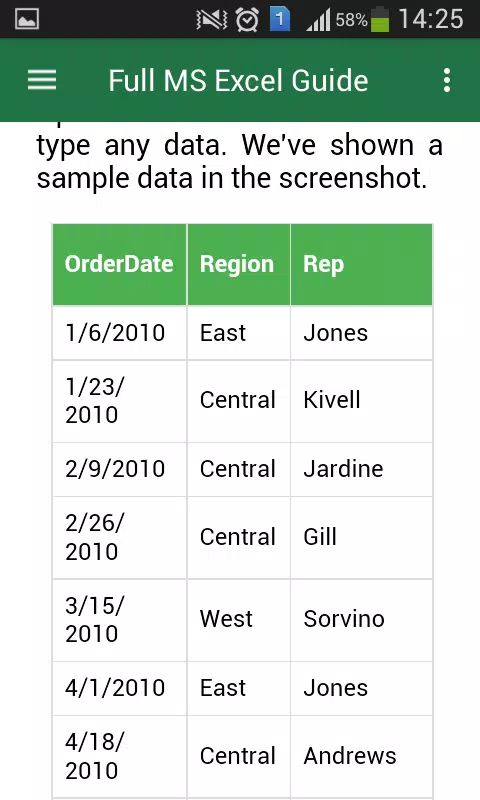
Task: Tap the alarm clock status icon
Action: pos(247,20)
